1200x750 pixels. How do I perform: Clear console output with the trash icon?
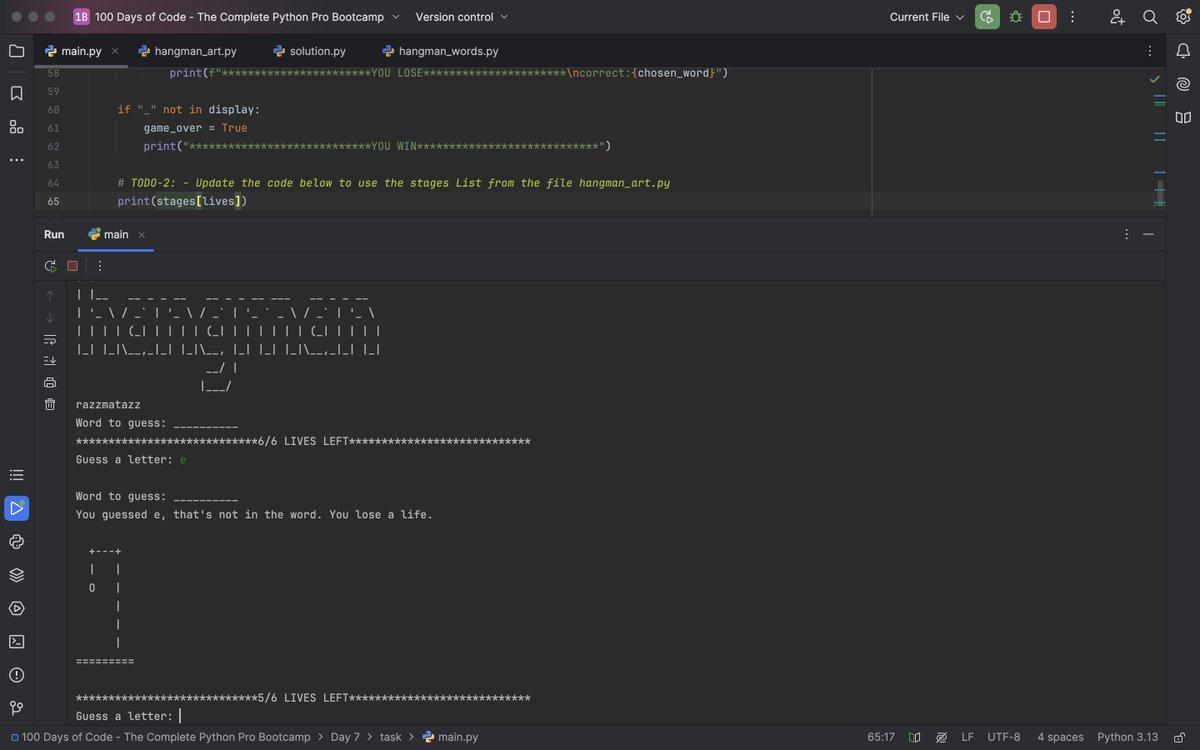(50, 404)
